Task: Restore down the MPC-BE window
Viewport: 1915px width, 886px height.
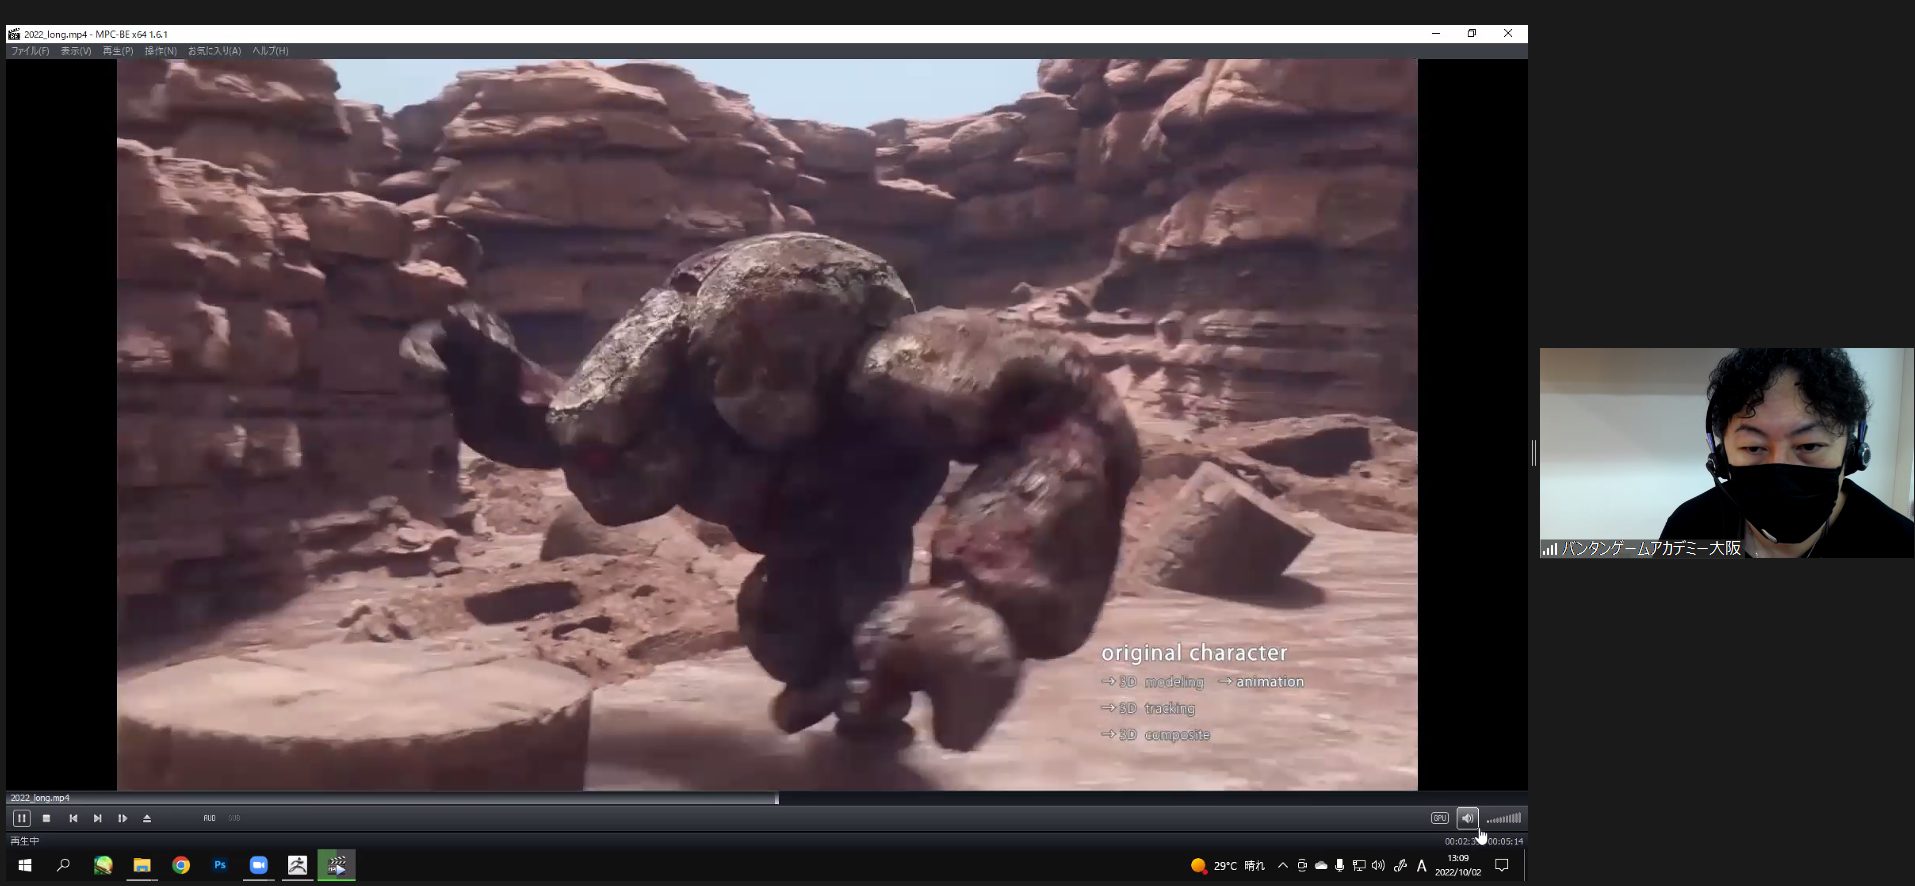Action: click(1472, 33)
